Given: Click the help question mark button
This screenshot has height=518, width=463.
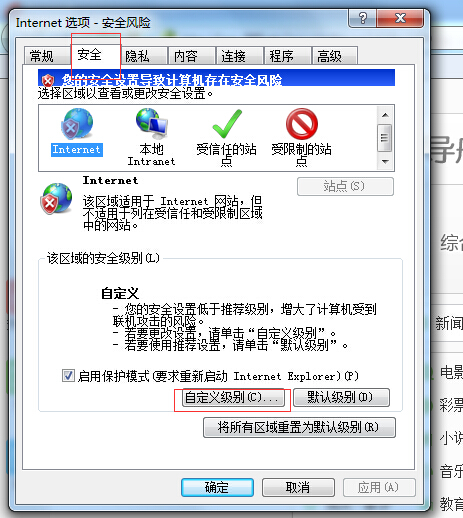Looking at the screenshot, I should [362, 18].
